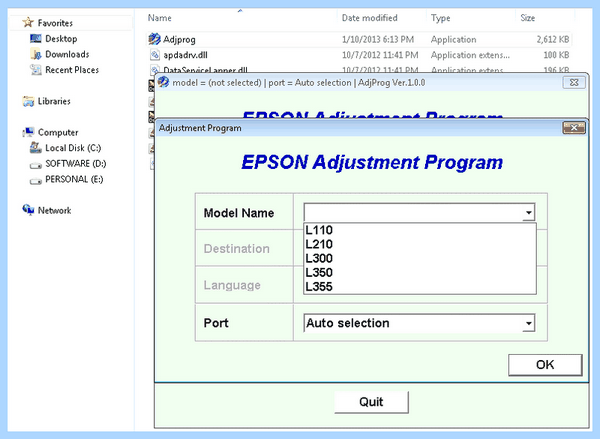Click the OK button

[545, 365]
